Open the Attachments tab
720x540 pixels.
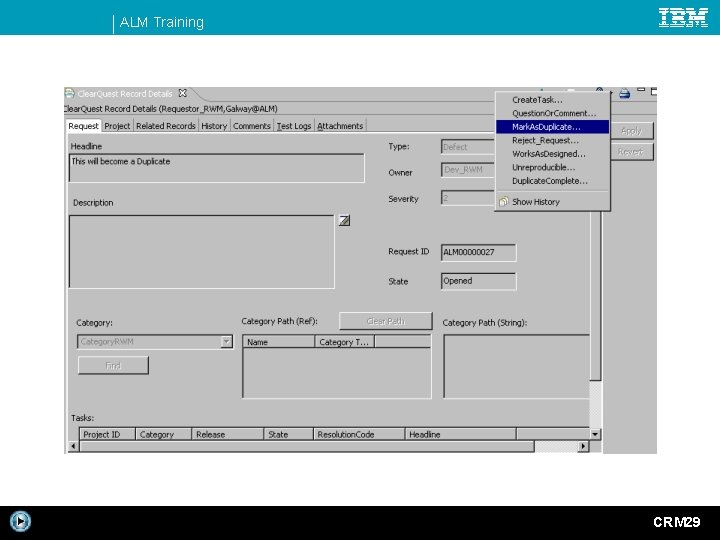tap(340, 126)
